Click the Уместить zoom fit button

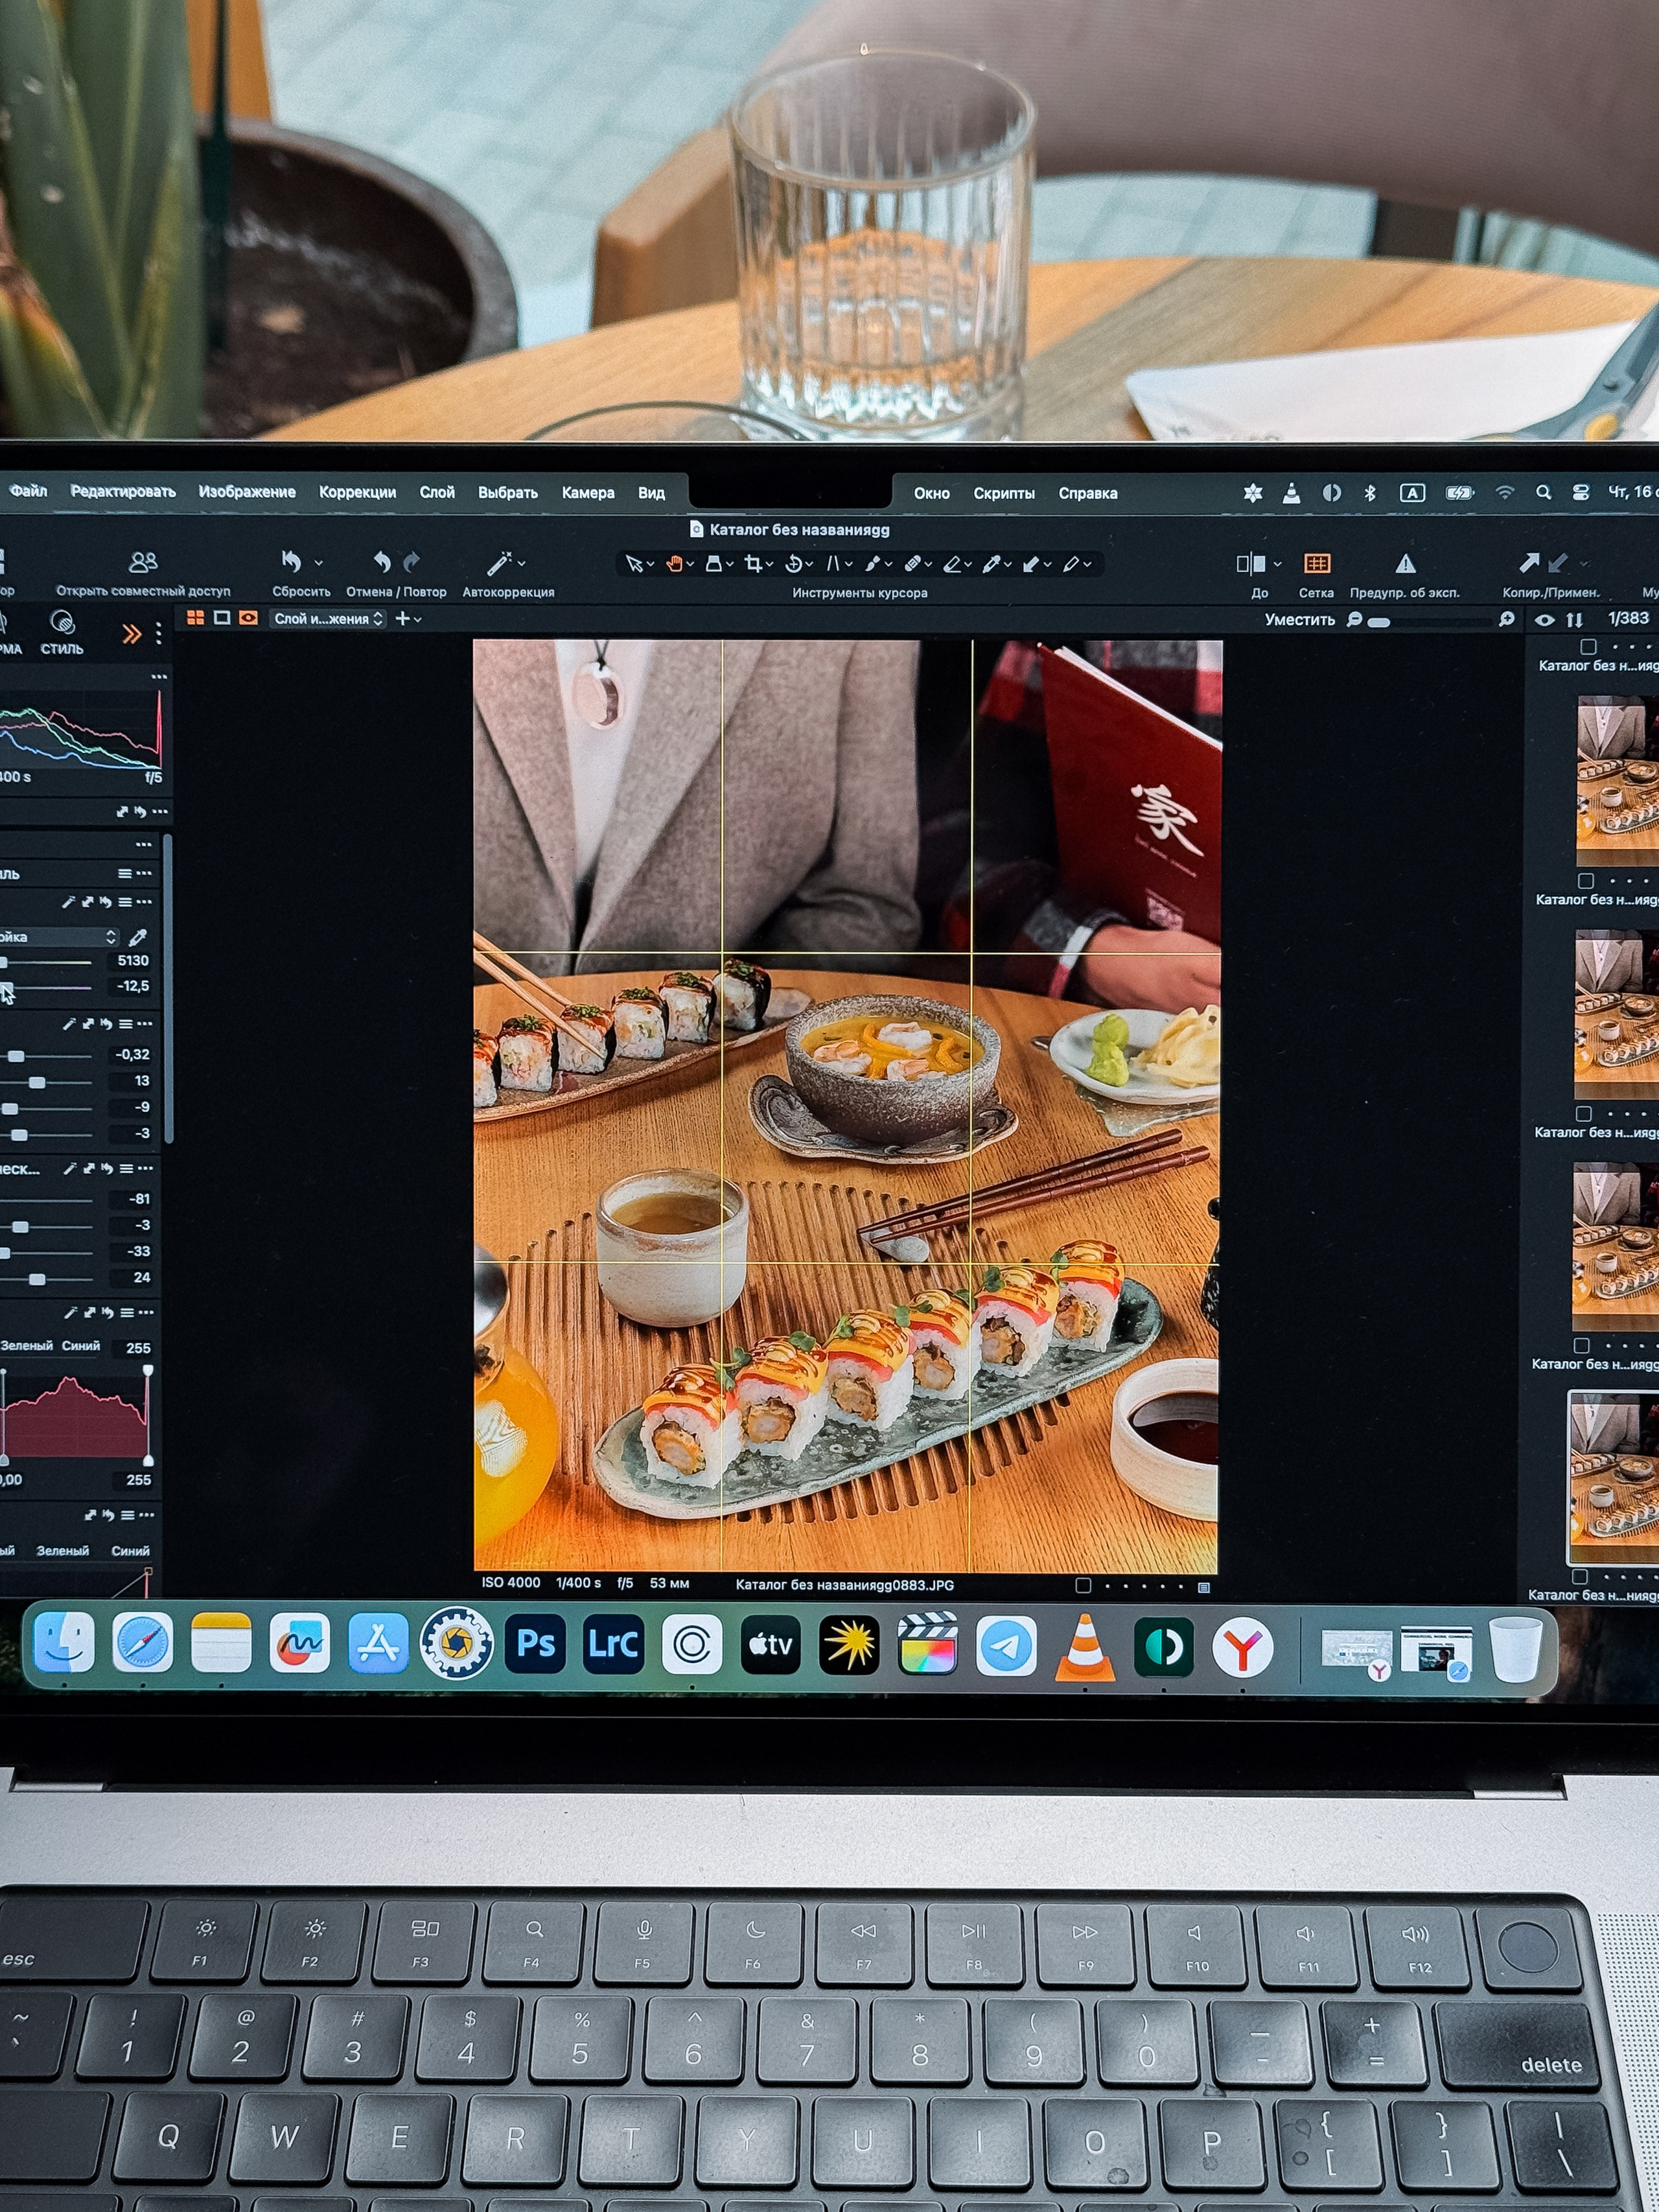click(1299, 620)
